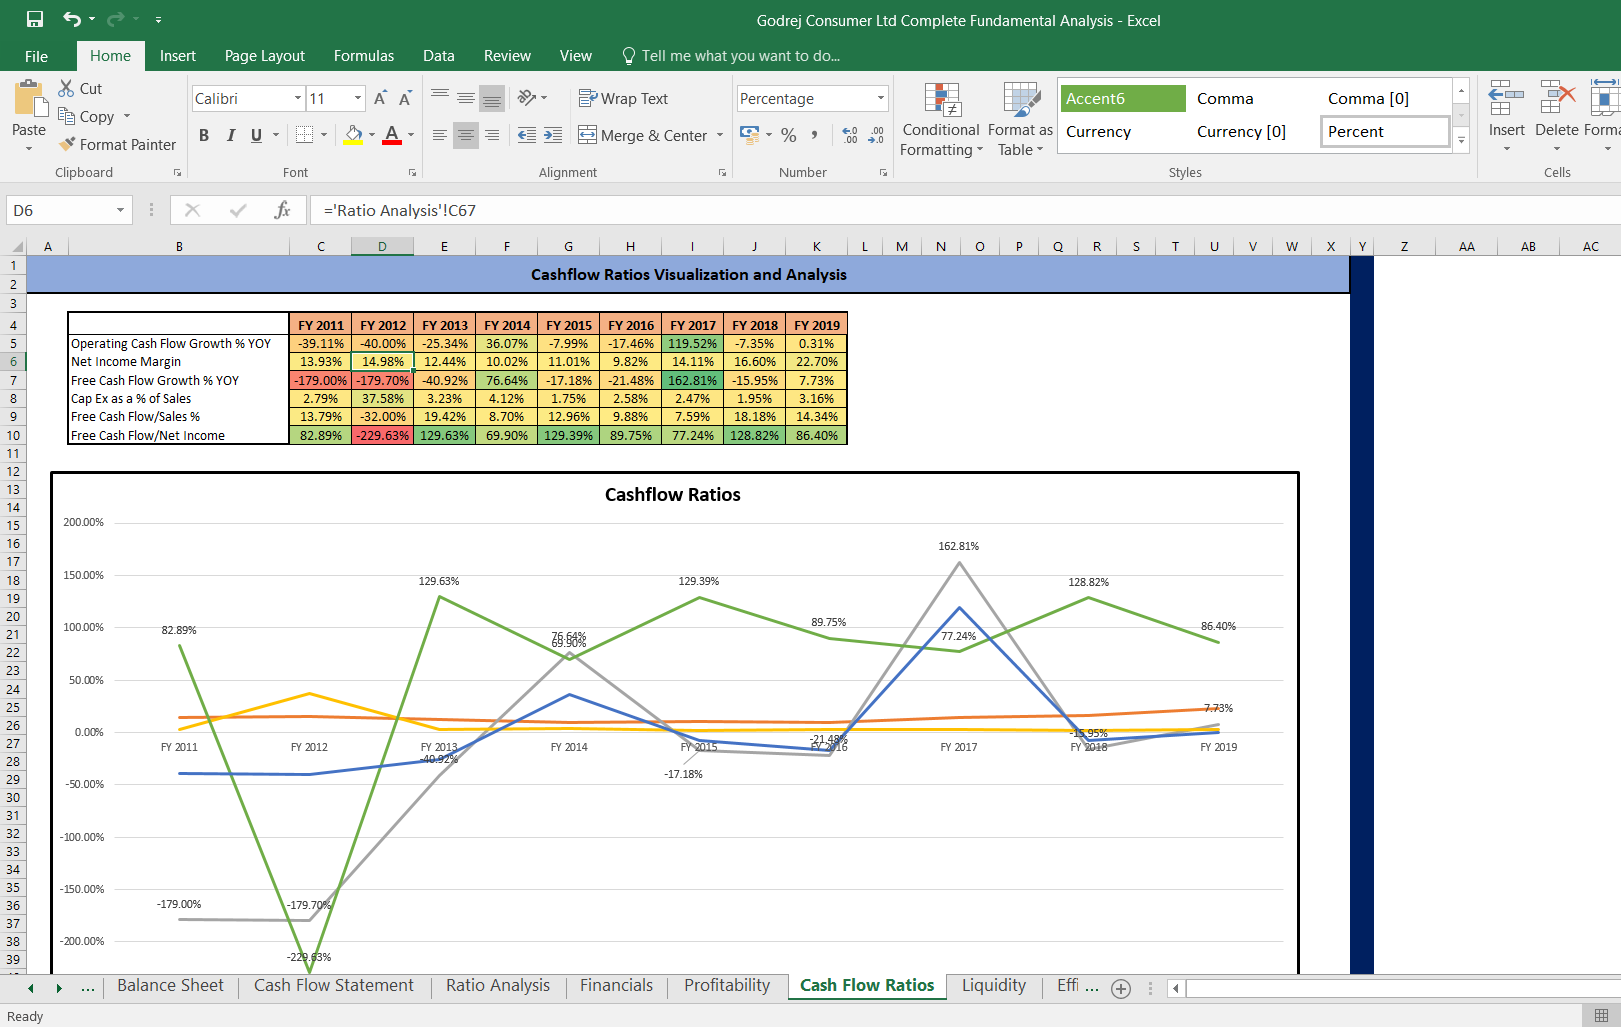Expand the Borders dropdown arrow
1621x1027 pixels.
(324, 135)
